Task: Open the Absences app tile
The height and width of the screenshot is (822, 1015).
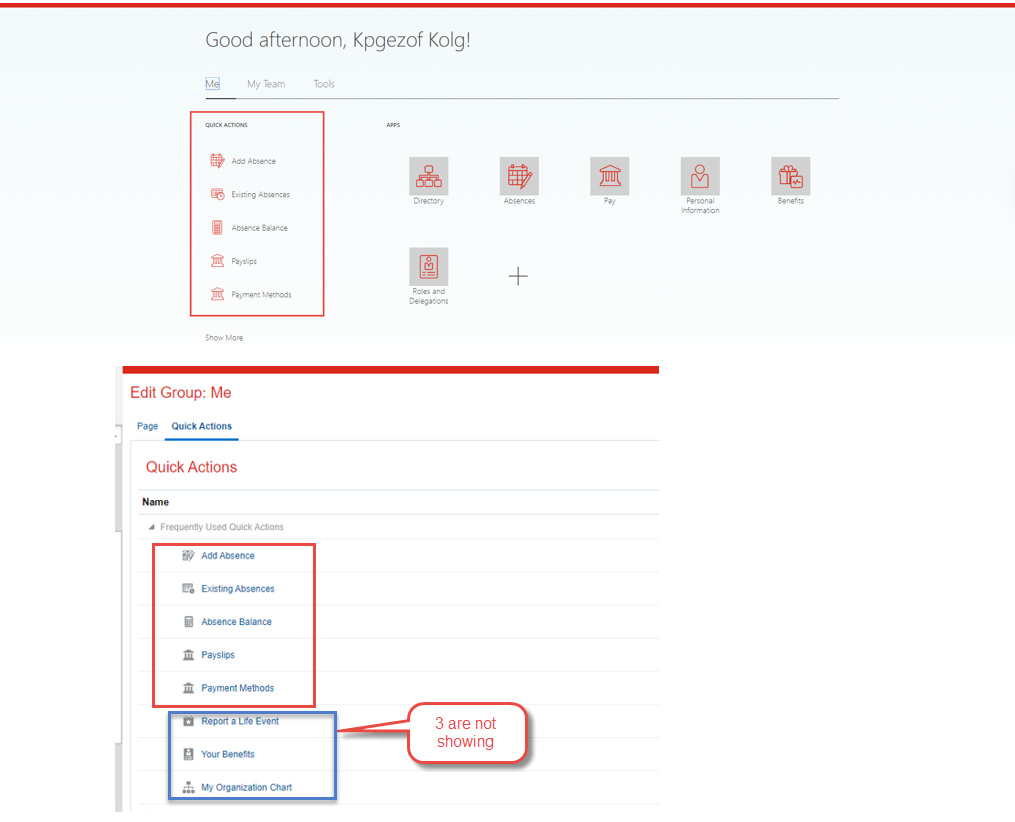Action: click(x=519, y=176)
